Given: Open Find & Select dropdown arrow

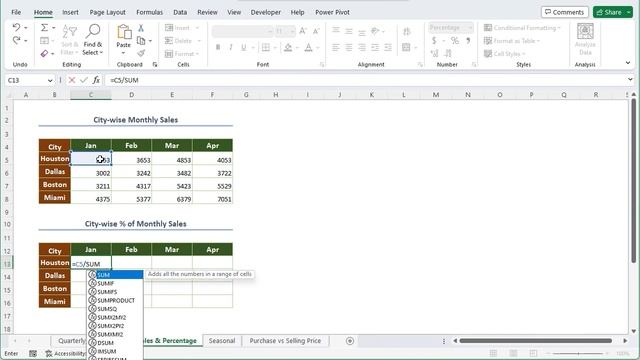Looking at the screenshot, I should point(101,53).
